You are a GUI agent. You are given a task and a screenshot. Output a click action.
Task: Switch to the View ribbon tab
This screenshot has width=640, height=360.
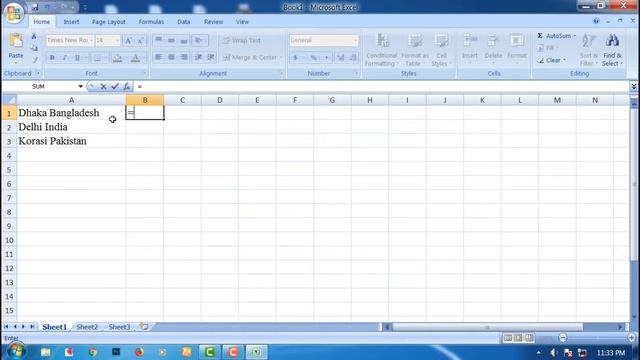pos(242,22)
